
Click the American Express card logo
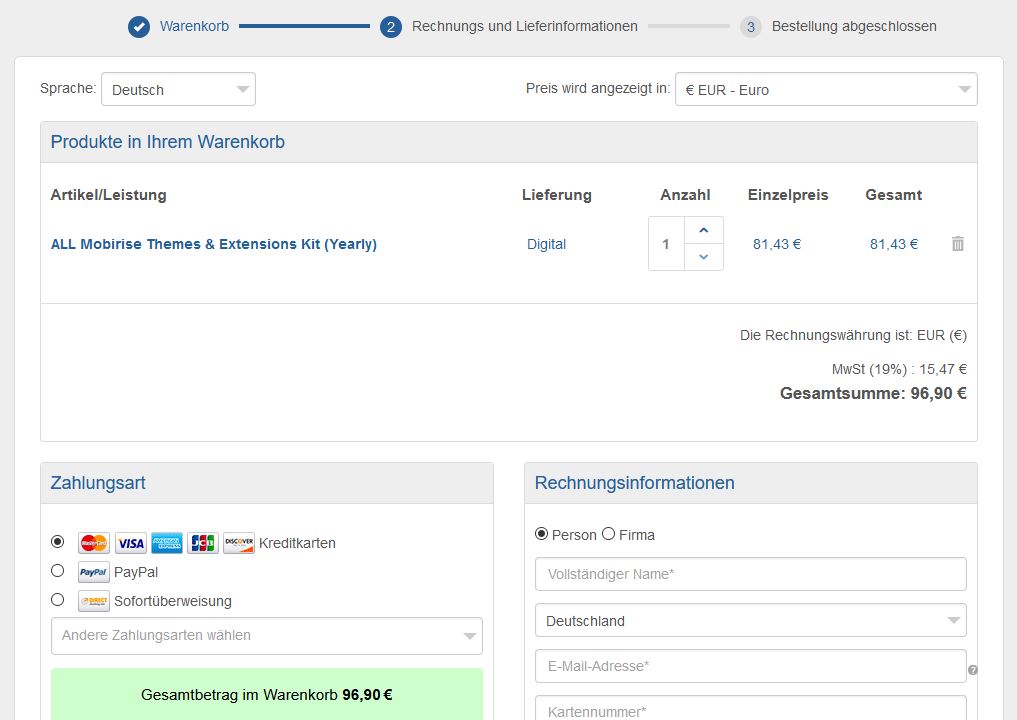(x=167, y=543)
